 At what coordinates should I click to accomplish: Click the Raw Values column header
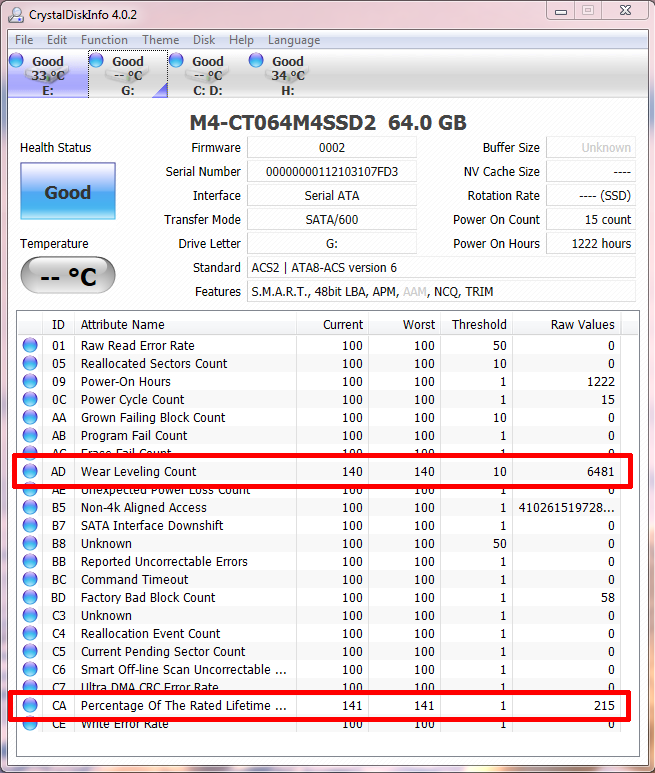tap(567, 324)
